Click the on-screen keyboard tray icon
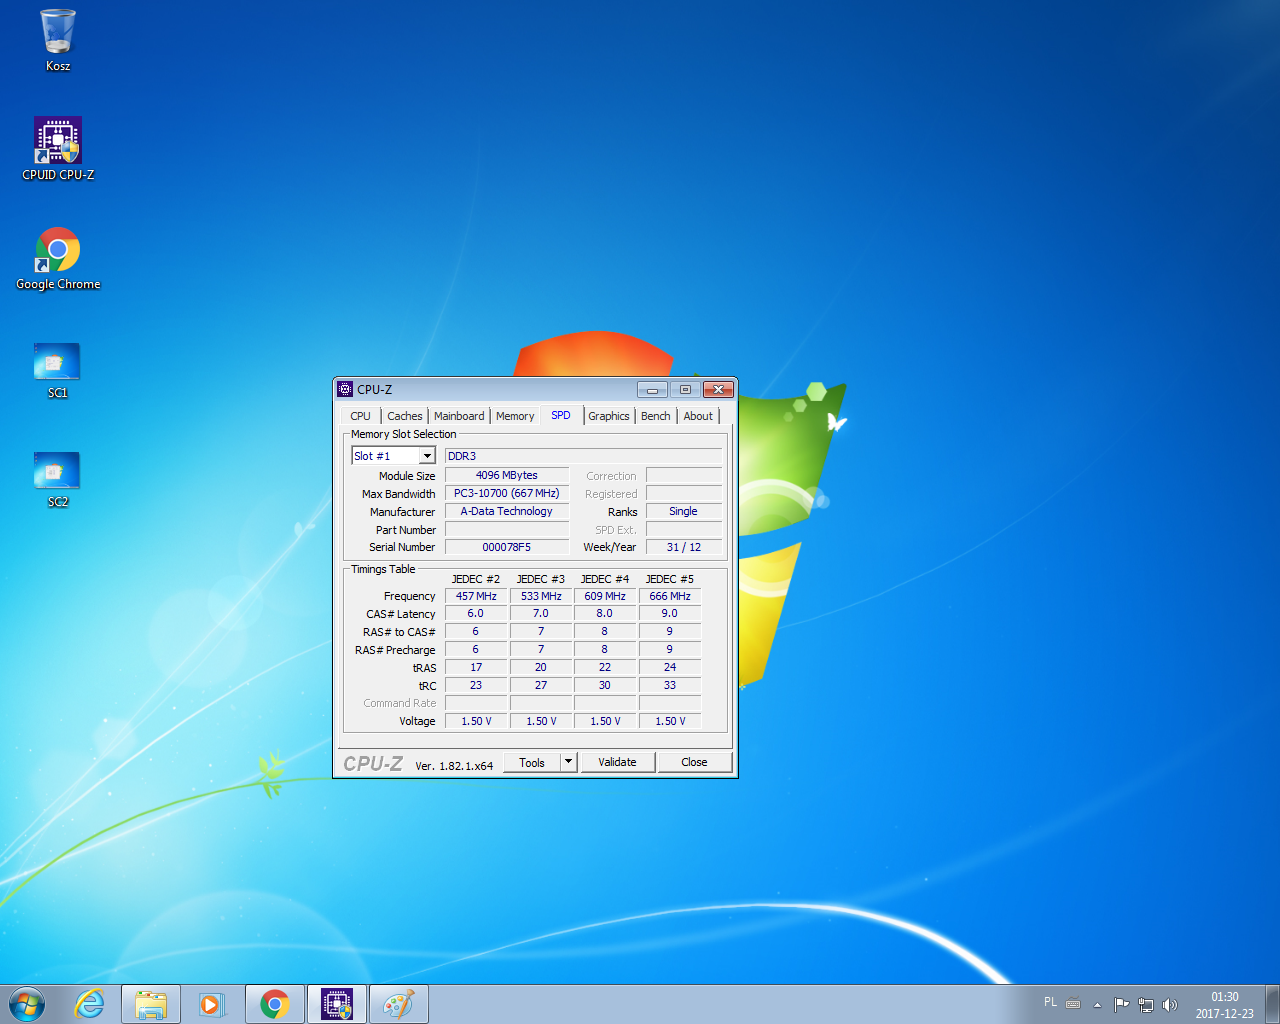This screenshot has height=1024, width=1280. [x=1073, y=1003]
